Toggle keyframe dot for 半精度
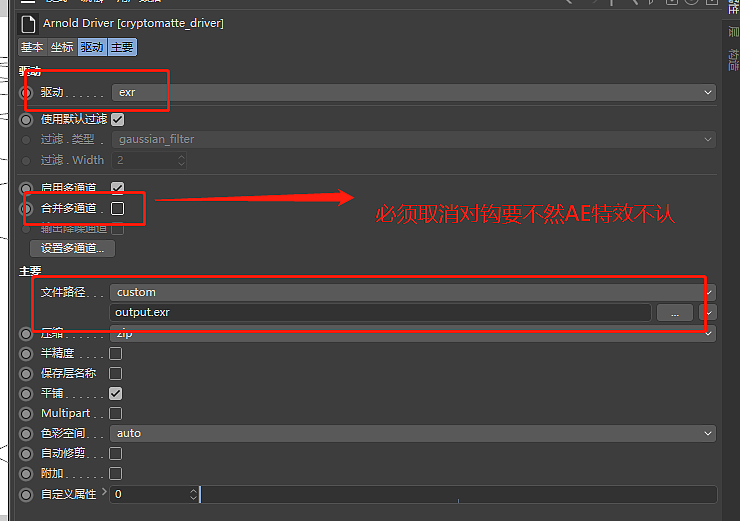Image resolution: width=740 pixels, height=521 pixels. point(26,353)
